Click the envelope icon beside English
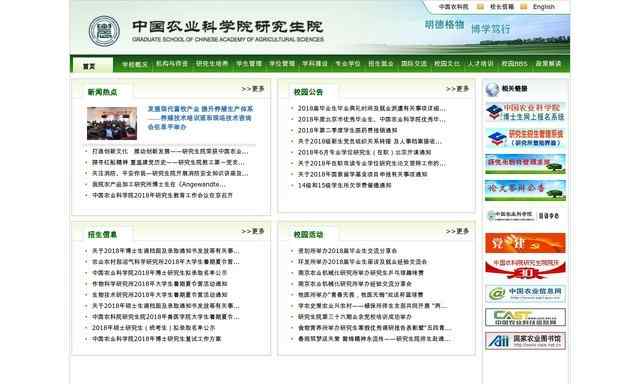Image resolution: width=640 pixels, height=384 pixels. [524, 7]
